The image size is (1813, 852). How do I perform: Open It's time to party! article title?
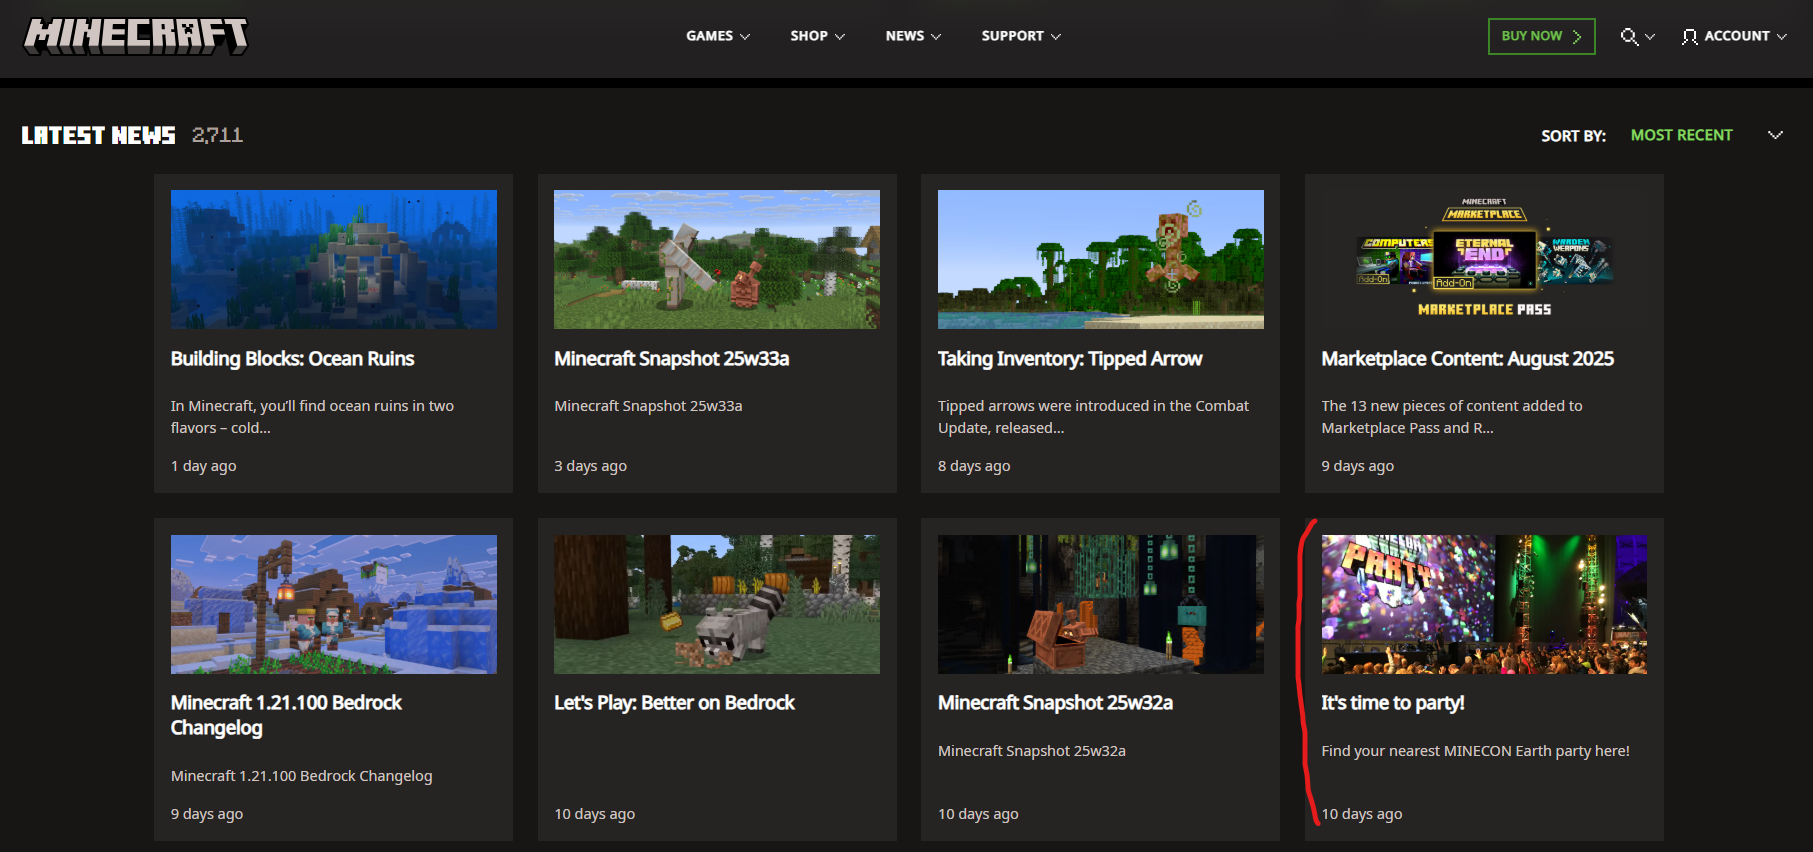[1392, 703]
